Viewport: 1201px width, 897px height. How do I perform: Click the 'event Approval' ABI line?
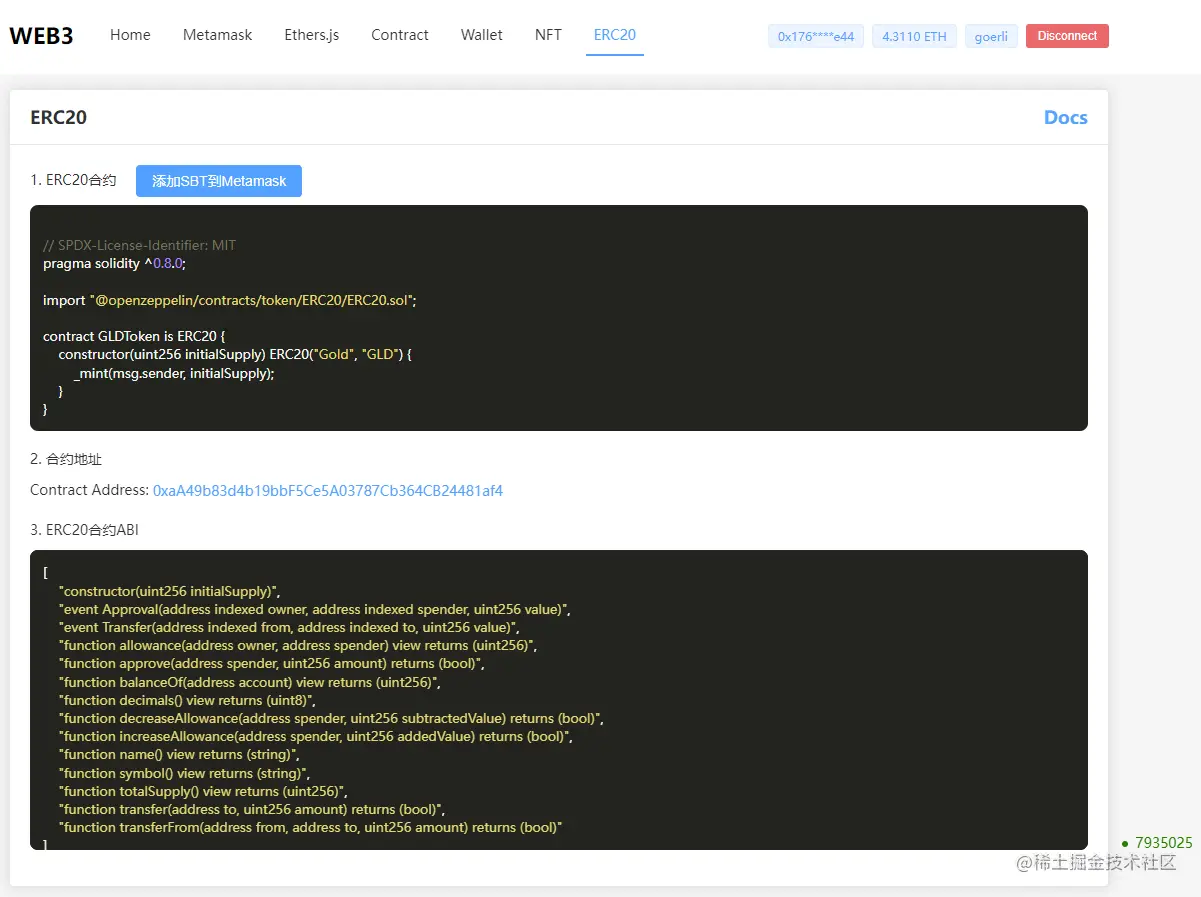click(315, 609)
